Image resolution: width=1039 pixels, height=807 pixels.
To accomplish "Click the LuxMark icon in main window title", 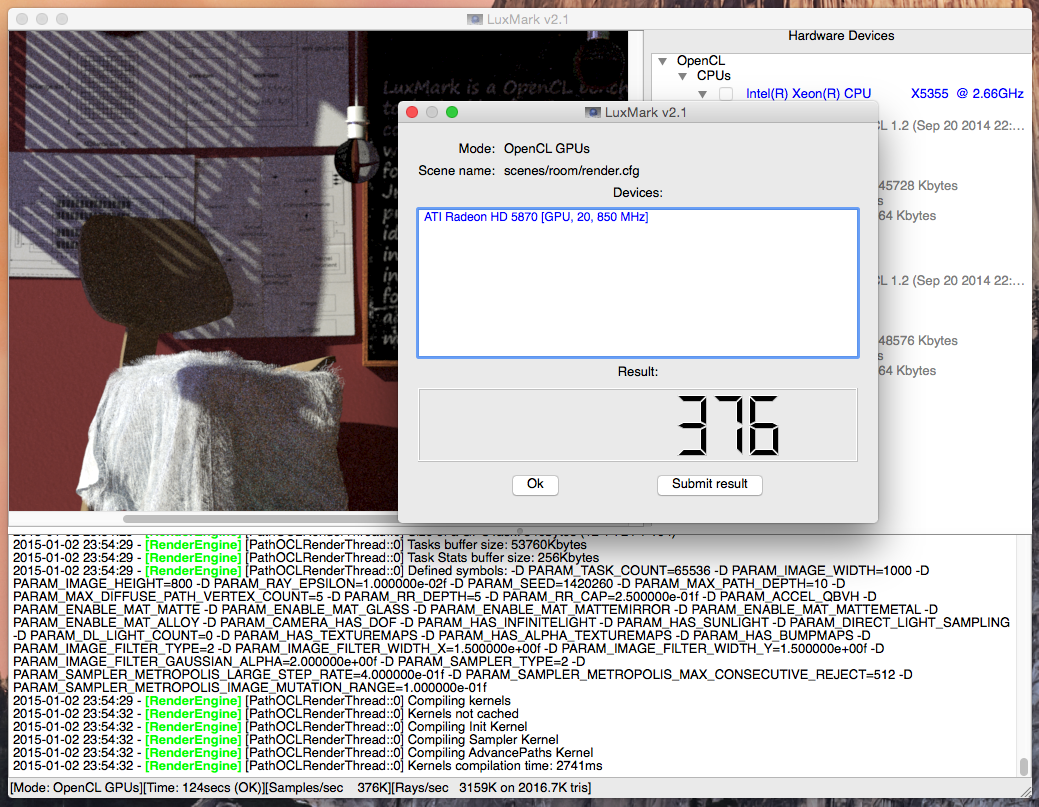I will coord(474,19).
